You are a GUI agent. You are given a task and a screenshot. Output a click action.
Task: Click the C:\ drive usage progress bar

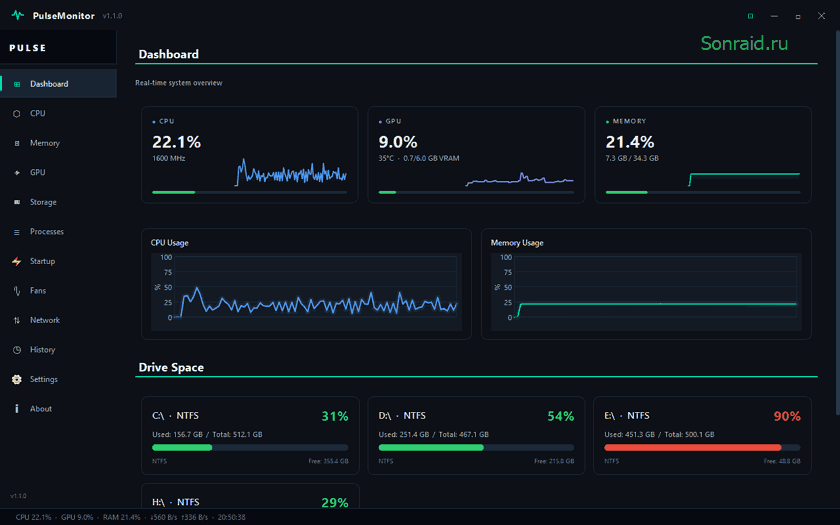[250, 447]
